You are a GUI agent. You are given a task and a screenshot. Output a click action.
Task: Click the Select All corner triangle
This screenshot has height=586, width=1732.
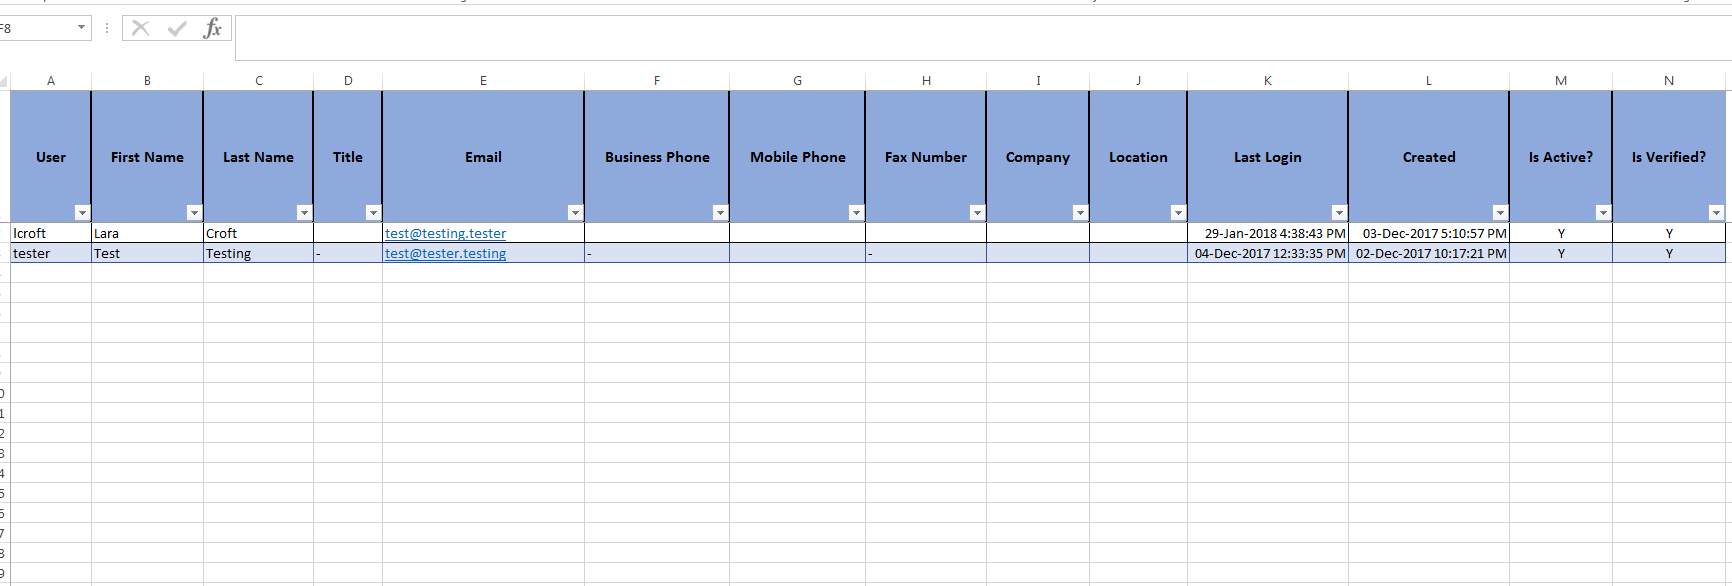click(4, 82)
